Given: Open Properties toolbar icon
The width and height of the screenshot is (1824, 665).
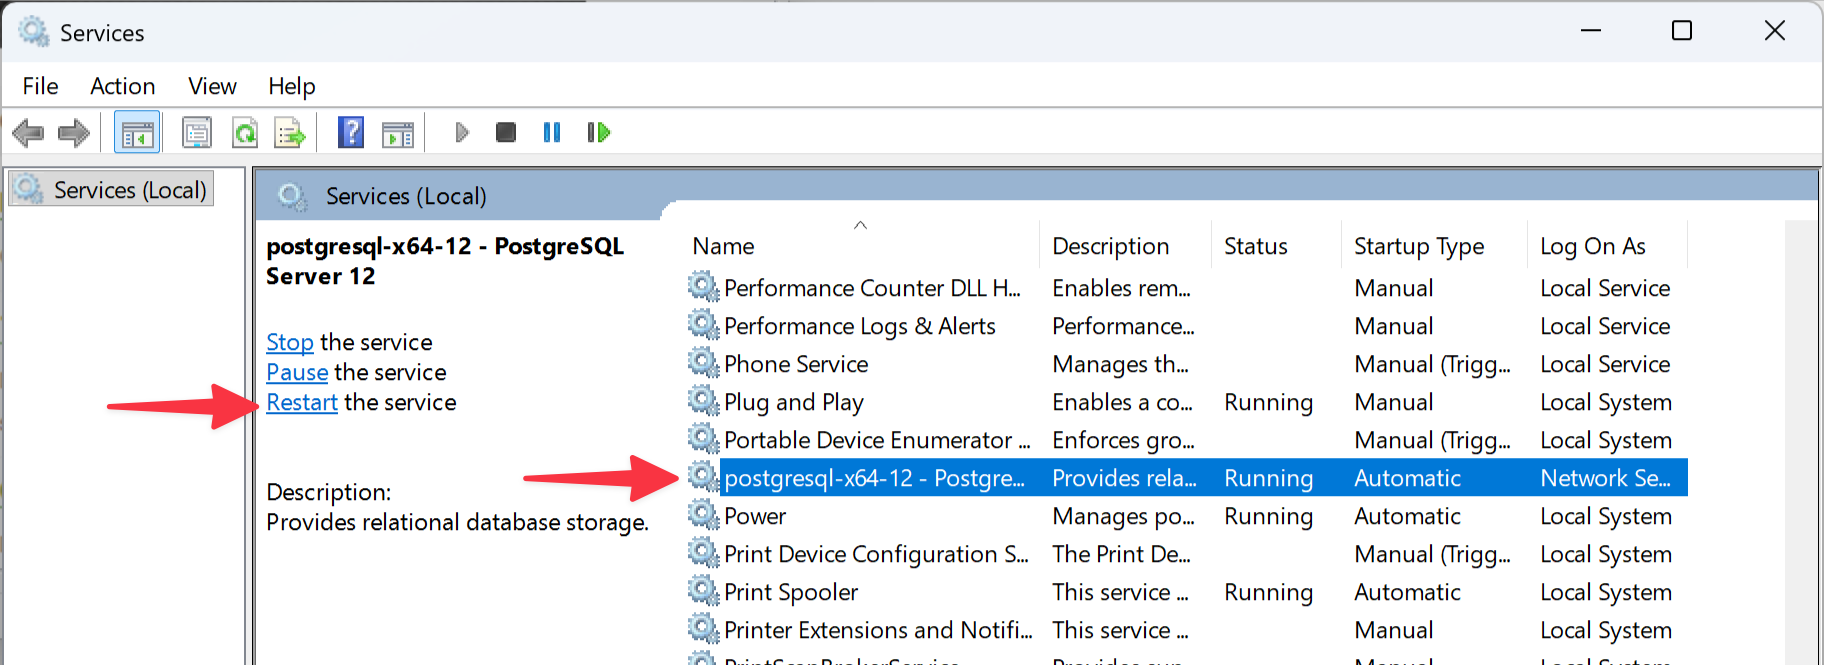Looking at the screenshot, I should 197,132.
